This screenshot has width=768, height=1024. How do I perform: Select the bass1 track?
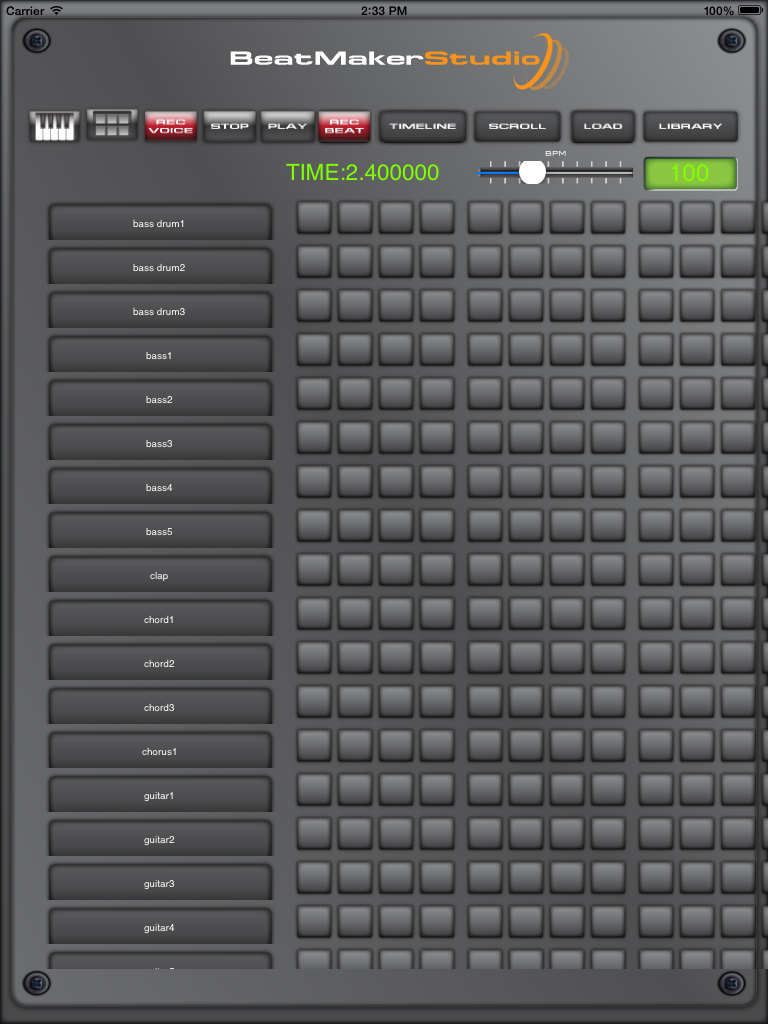coord(159,355)
